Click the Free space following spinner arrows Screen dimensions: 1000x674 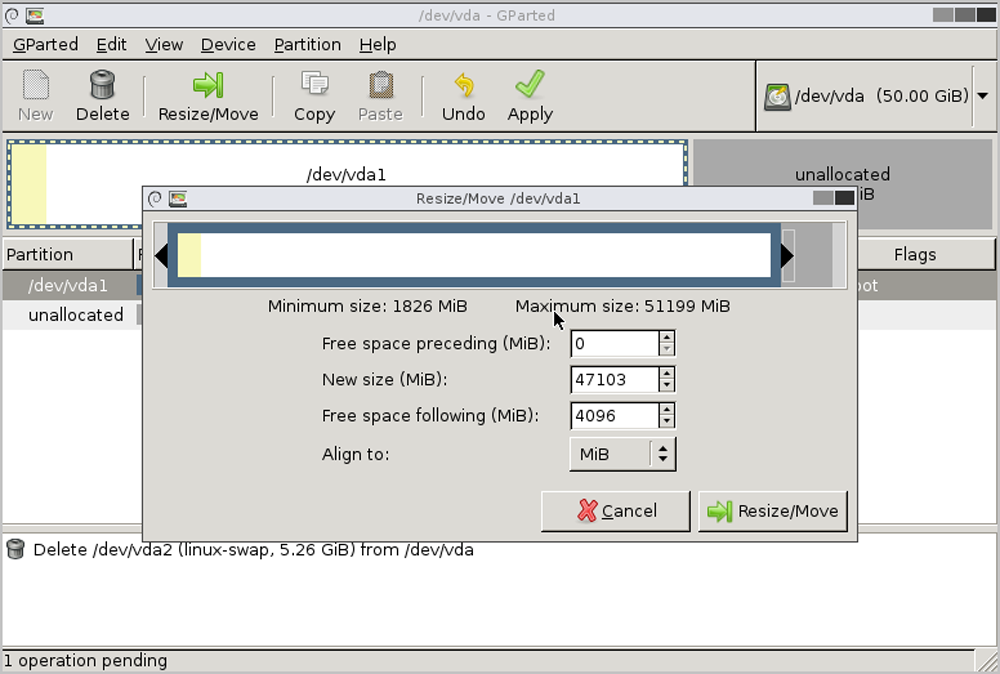pyautogui.click(x=667, y=416)
